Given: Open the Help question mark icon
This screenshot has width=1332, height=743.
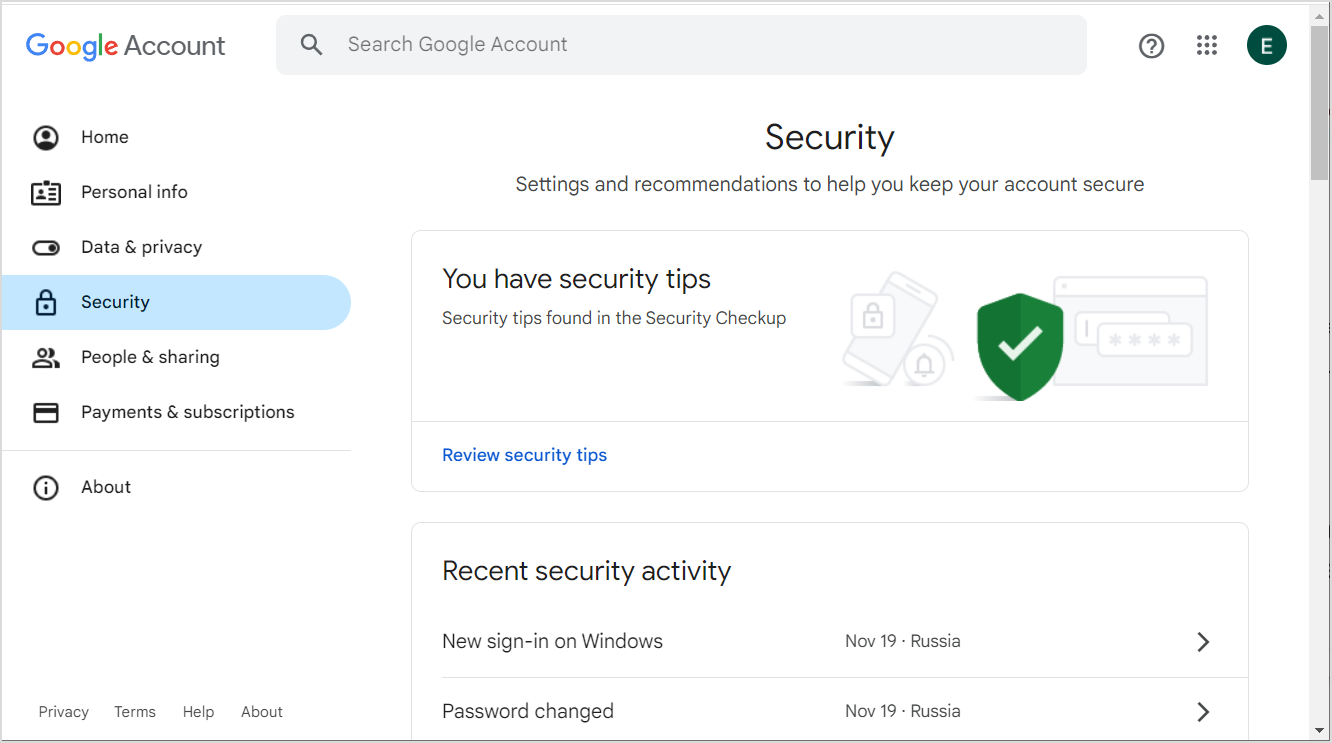Looking at the screenshot, I should (x=1152, y=45).
